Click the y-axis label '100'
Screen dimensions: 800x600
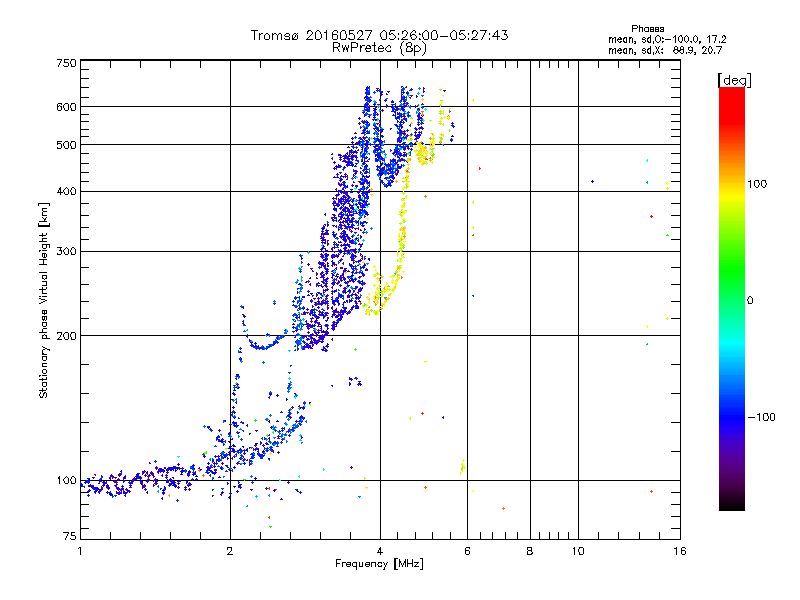point(66,481)
